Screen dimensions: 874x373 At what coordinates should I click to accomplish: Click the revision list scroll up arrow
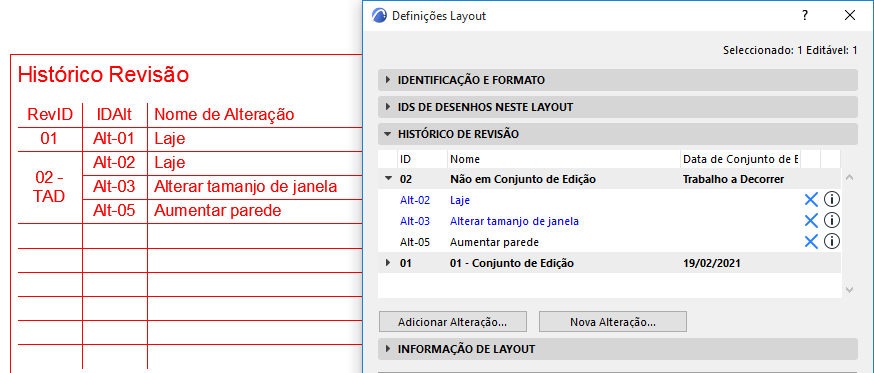(849, 177)
